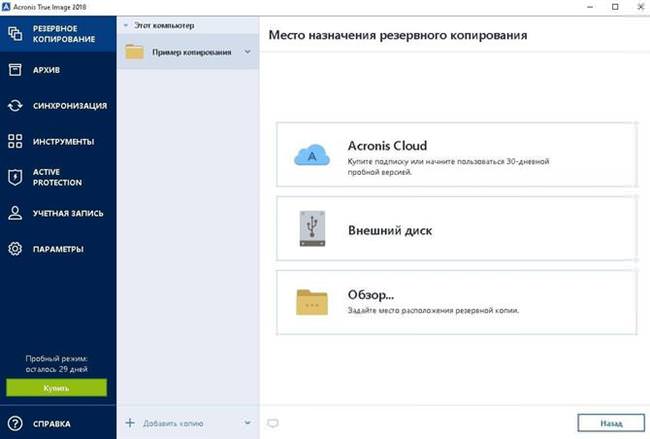The width and height of the screenshot is (650, 439).
Task: Click the Settings gear icon
Action: 15,249
